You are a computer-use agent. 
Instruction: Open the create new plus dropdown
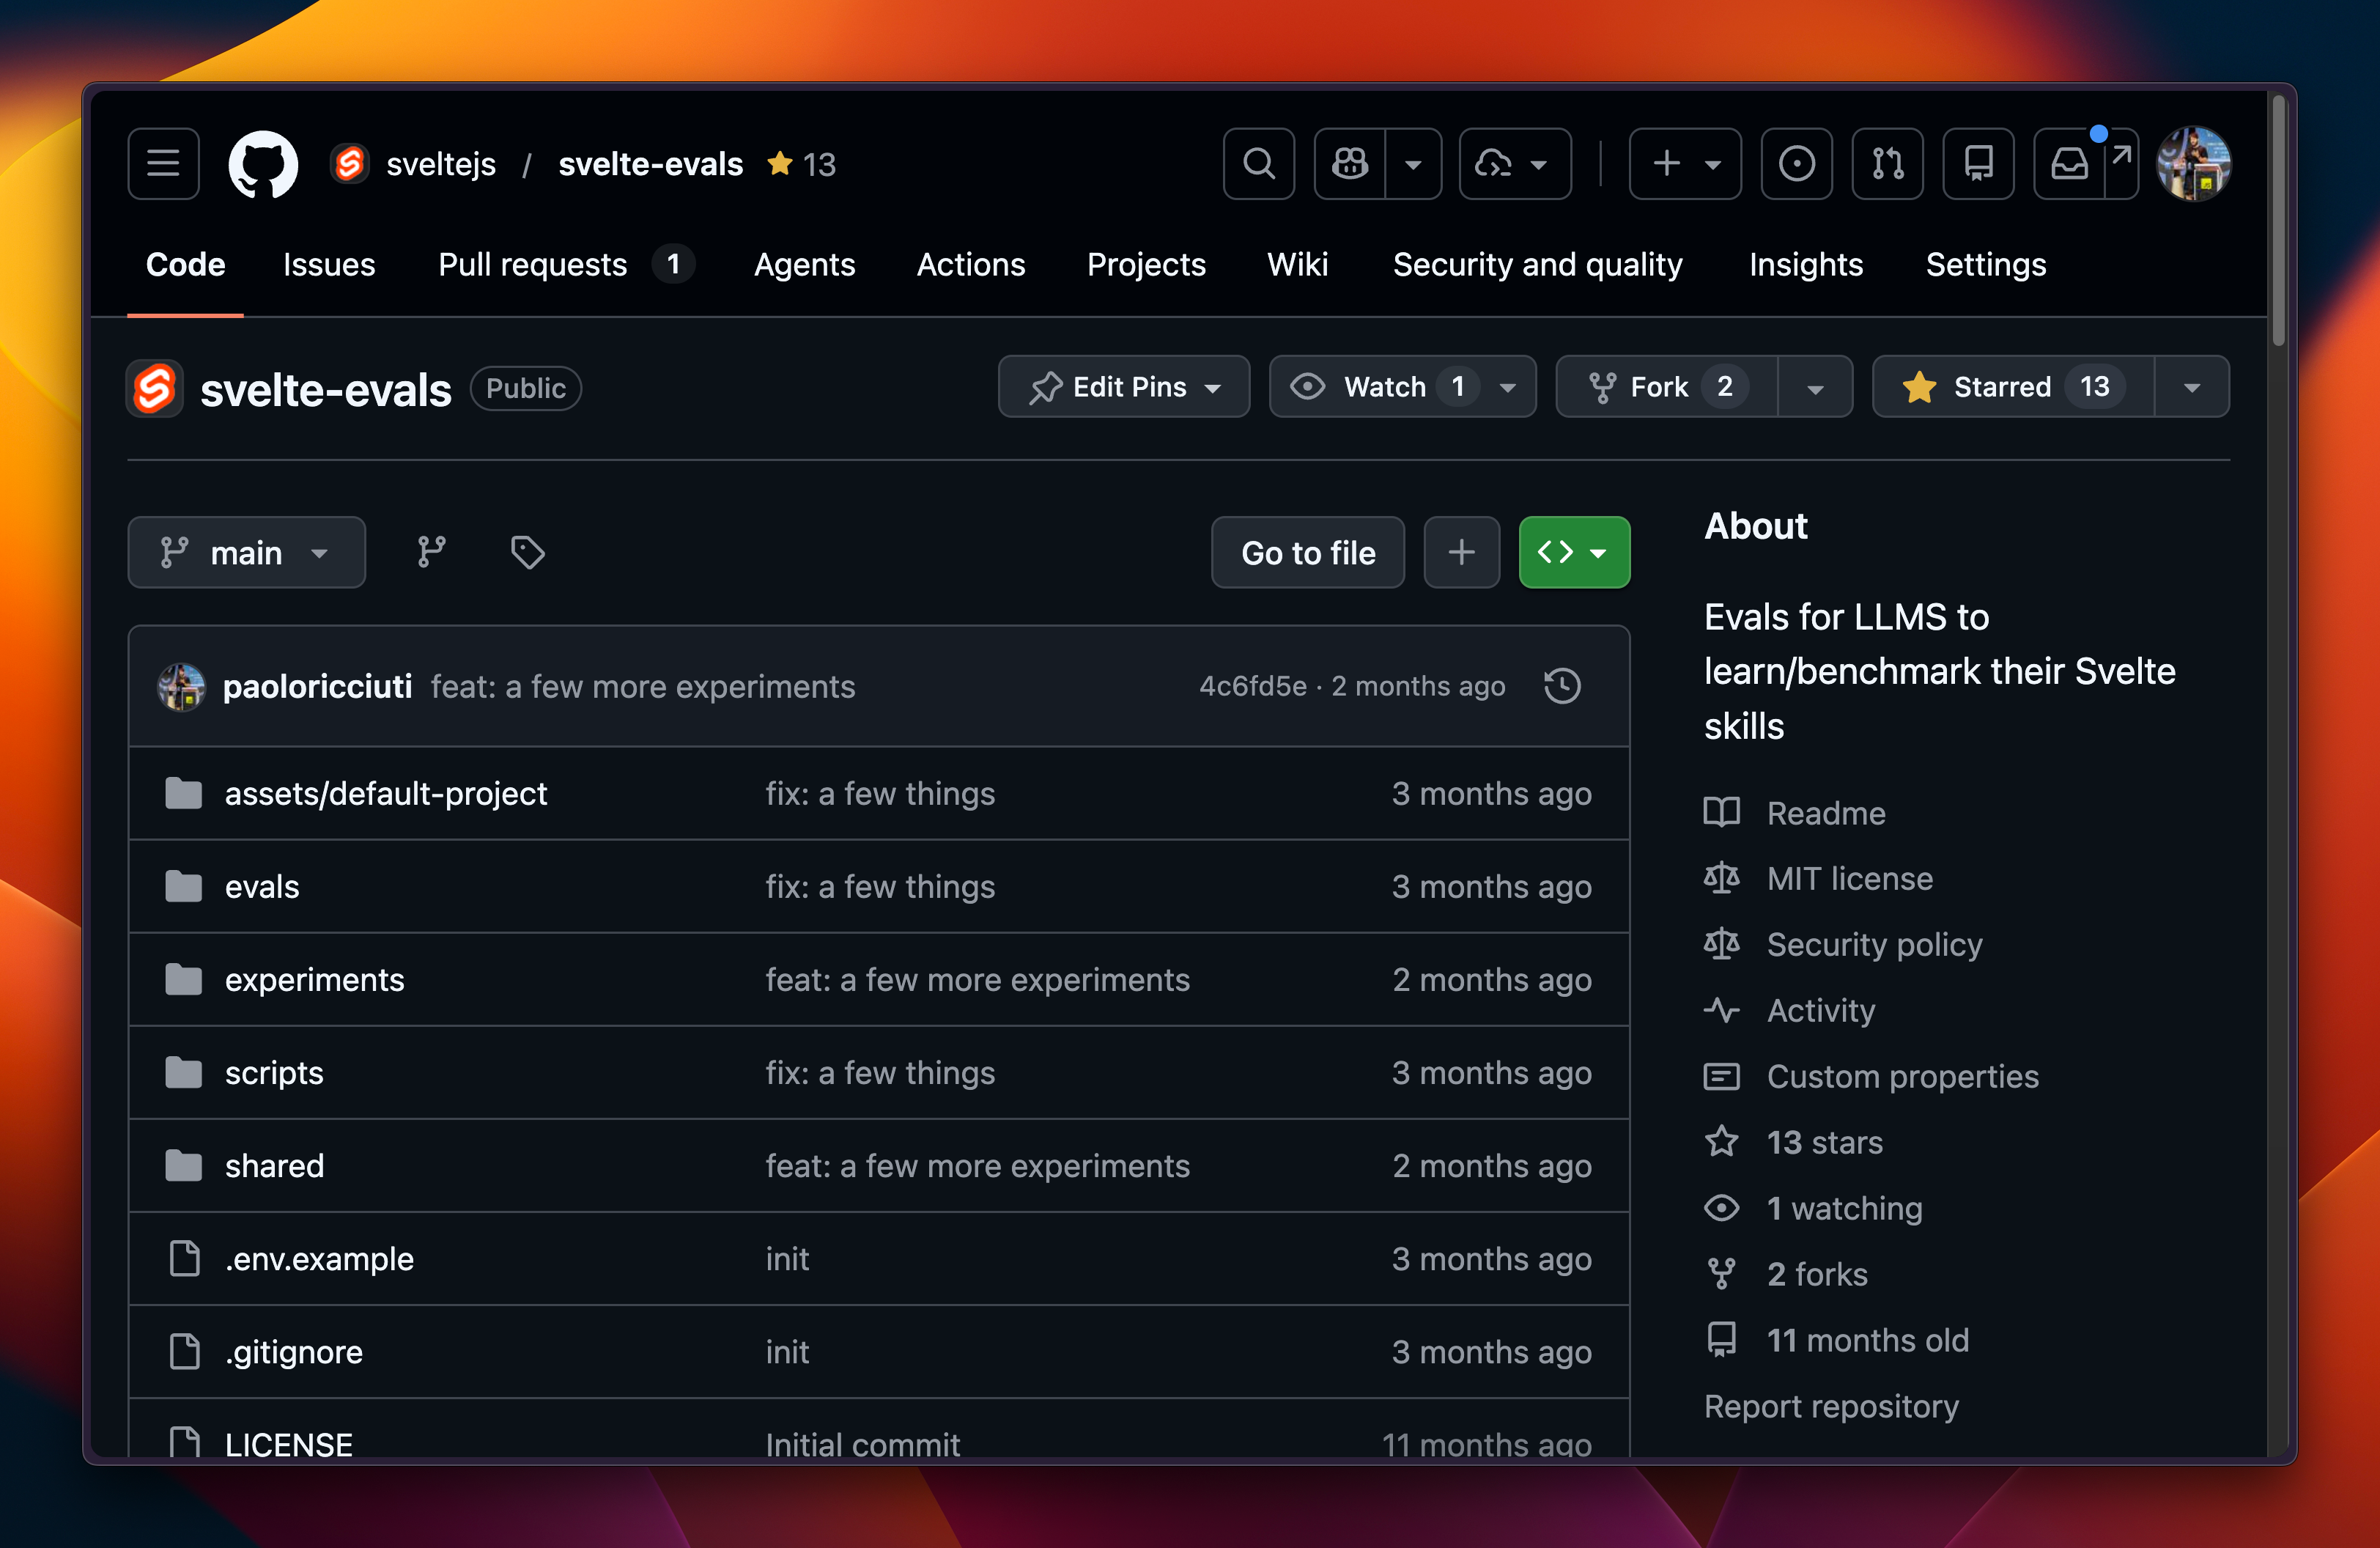[1685, 163]
